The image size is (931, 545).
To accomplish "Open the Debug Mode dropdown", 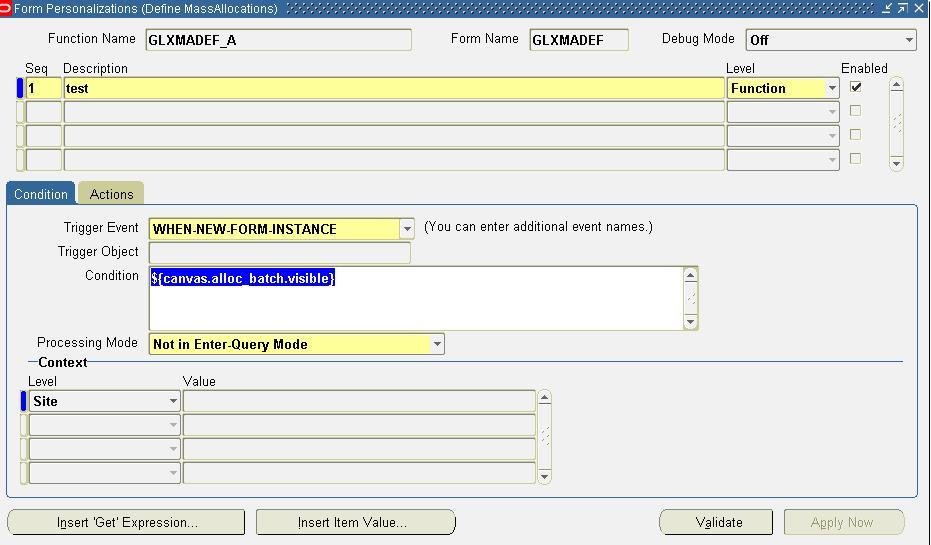I will 908,40.
